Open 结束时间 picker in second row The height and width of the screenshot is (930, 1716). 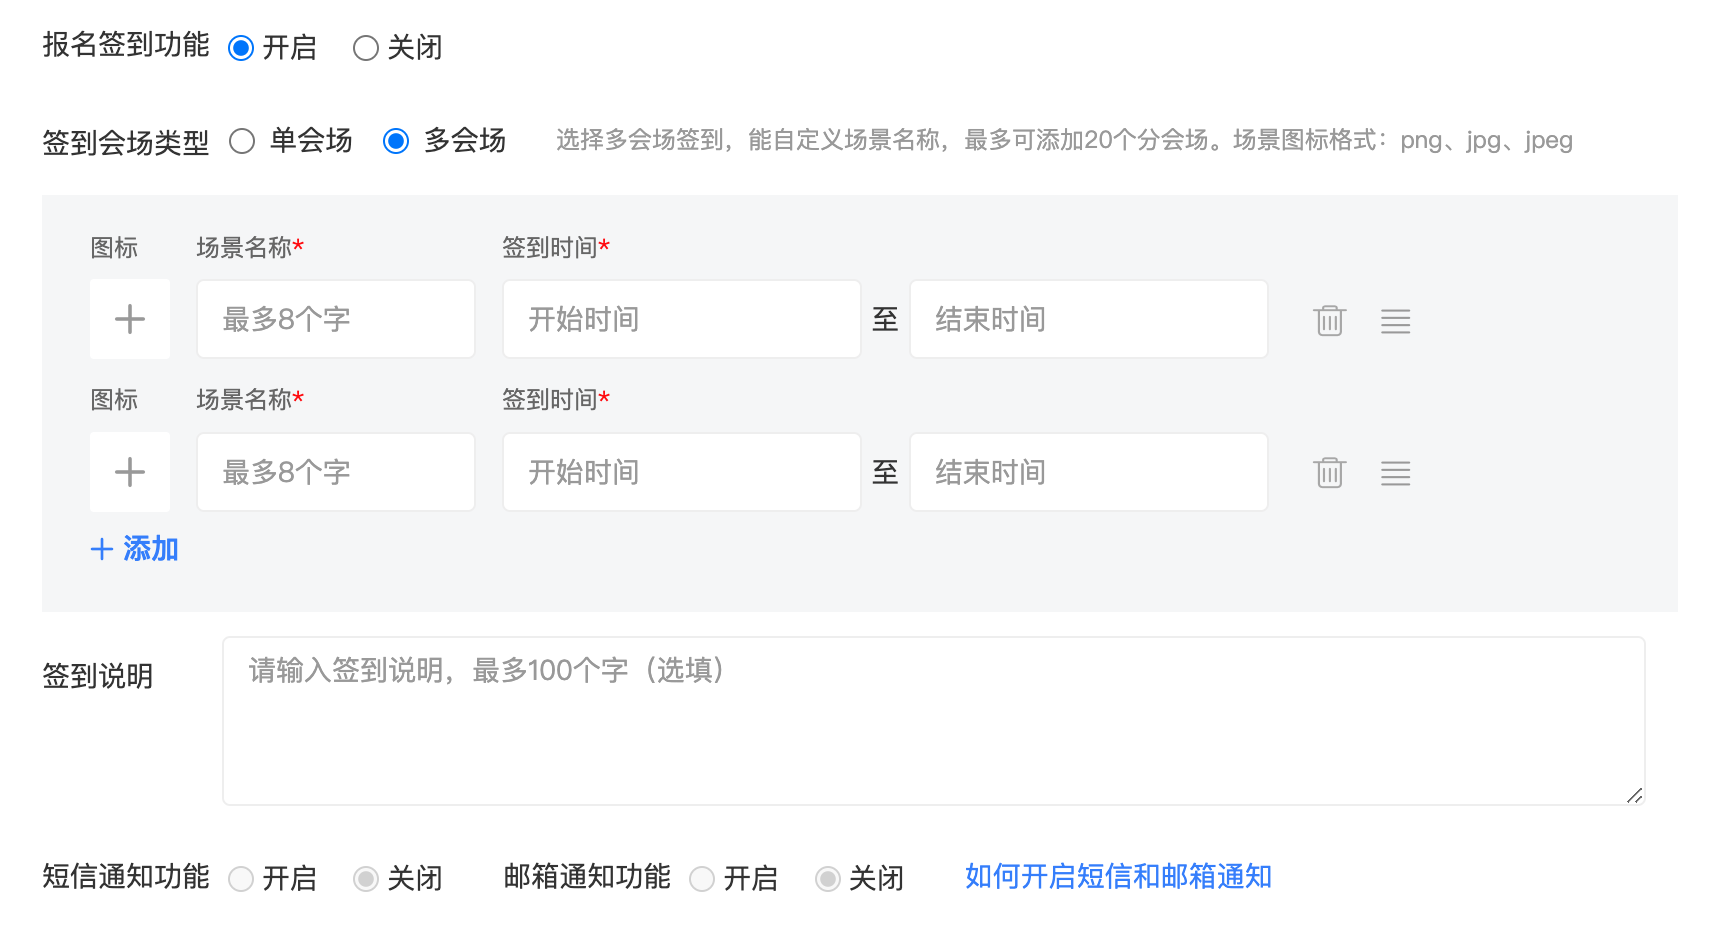tap(1088, 472)
